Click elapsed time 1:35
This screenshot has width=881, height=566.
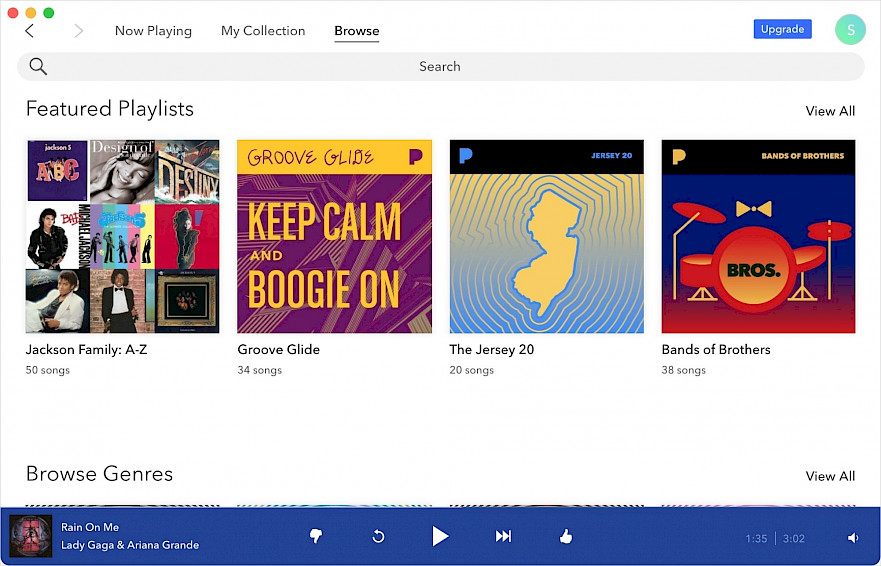[756, 538]
